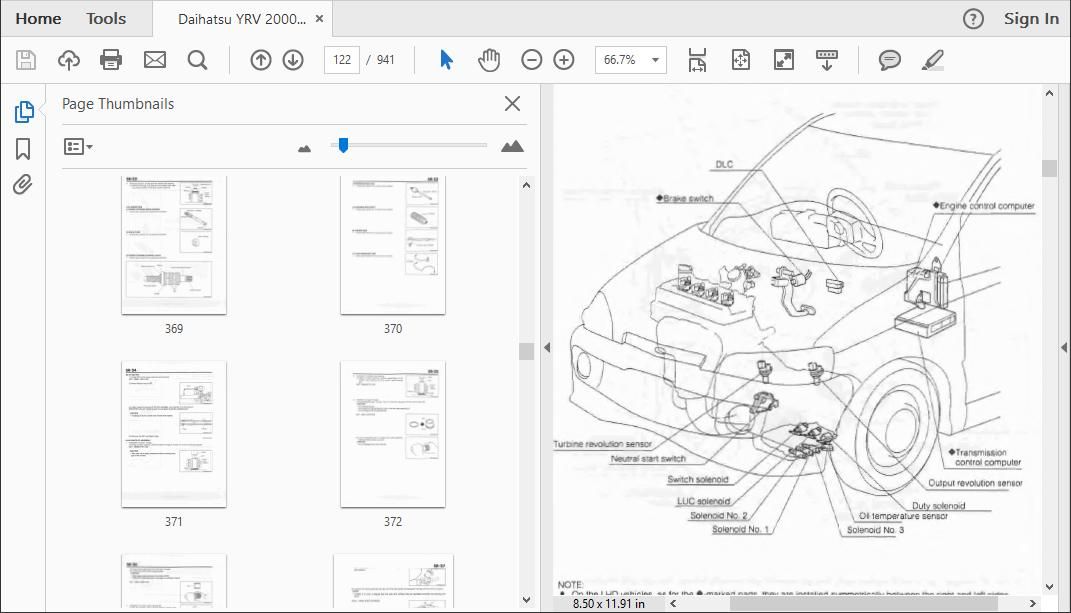Image resolution: width=1071 pixels, height=613 pixels.
Task: Click the page number field 122
Action: pyautogui.click(x=342, y=60)
